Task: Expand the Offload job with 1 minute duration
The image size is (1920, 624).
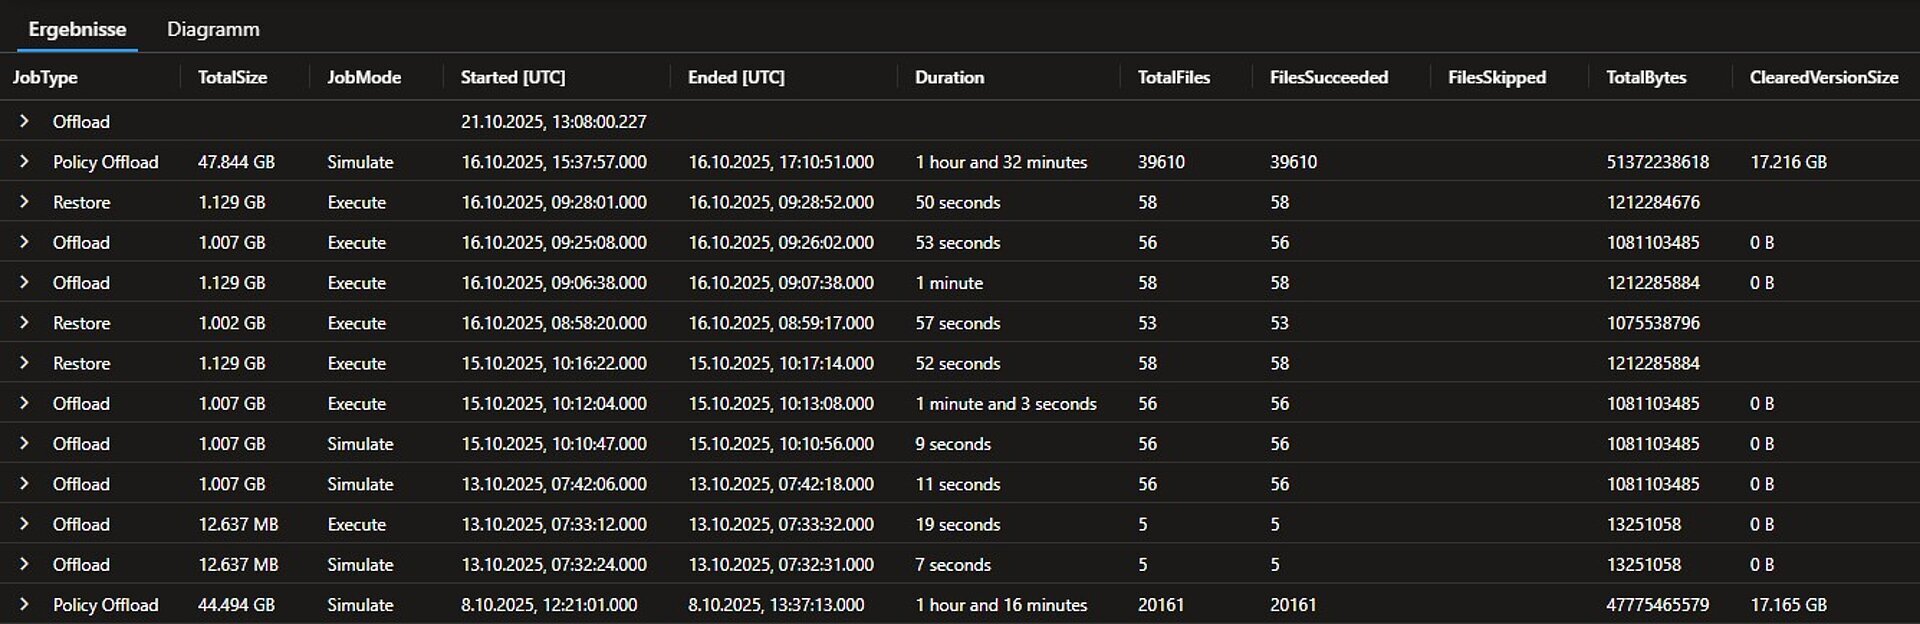Action: 24,282
